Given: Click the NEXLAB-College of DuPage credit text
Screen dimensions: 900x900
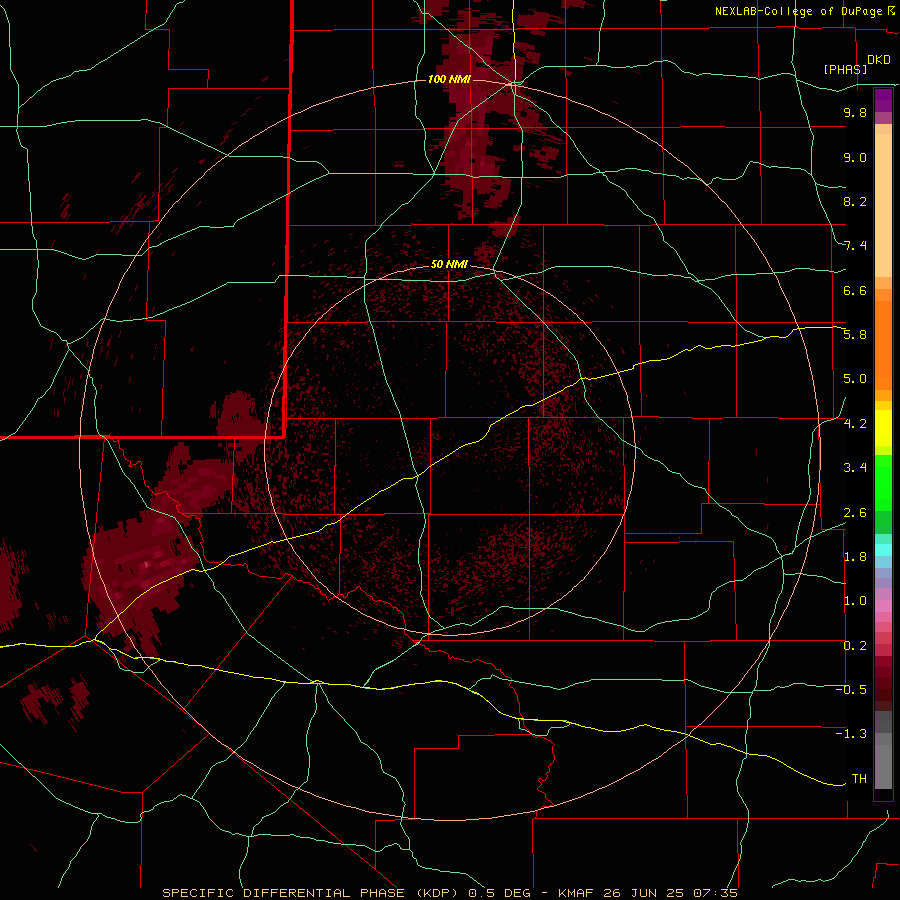Looking at the screenshot, I should [x=799, y=11].
